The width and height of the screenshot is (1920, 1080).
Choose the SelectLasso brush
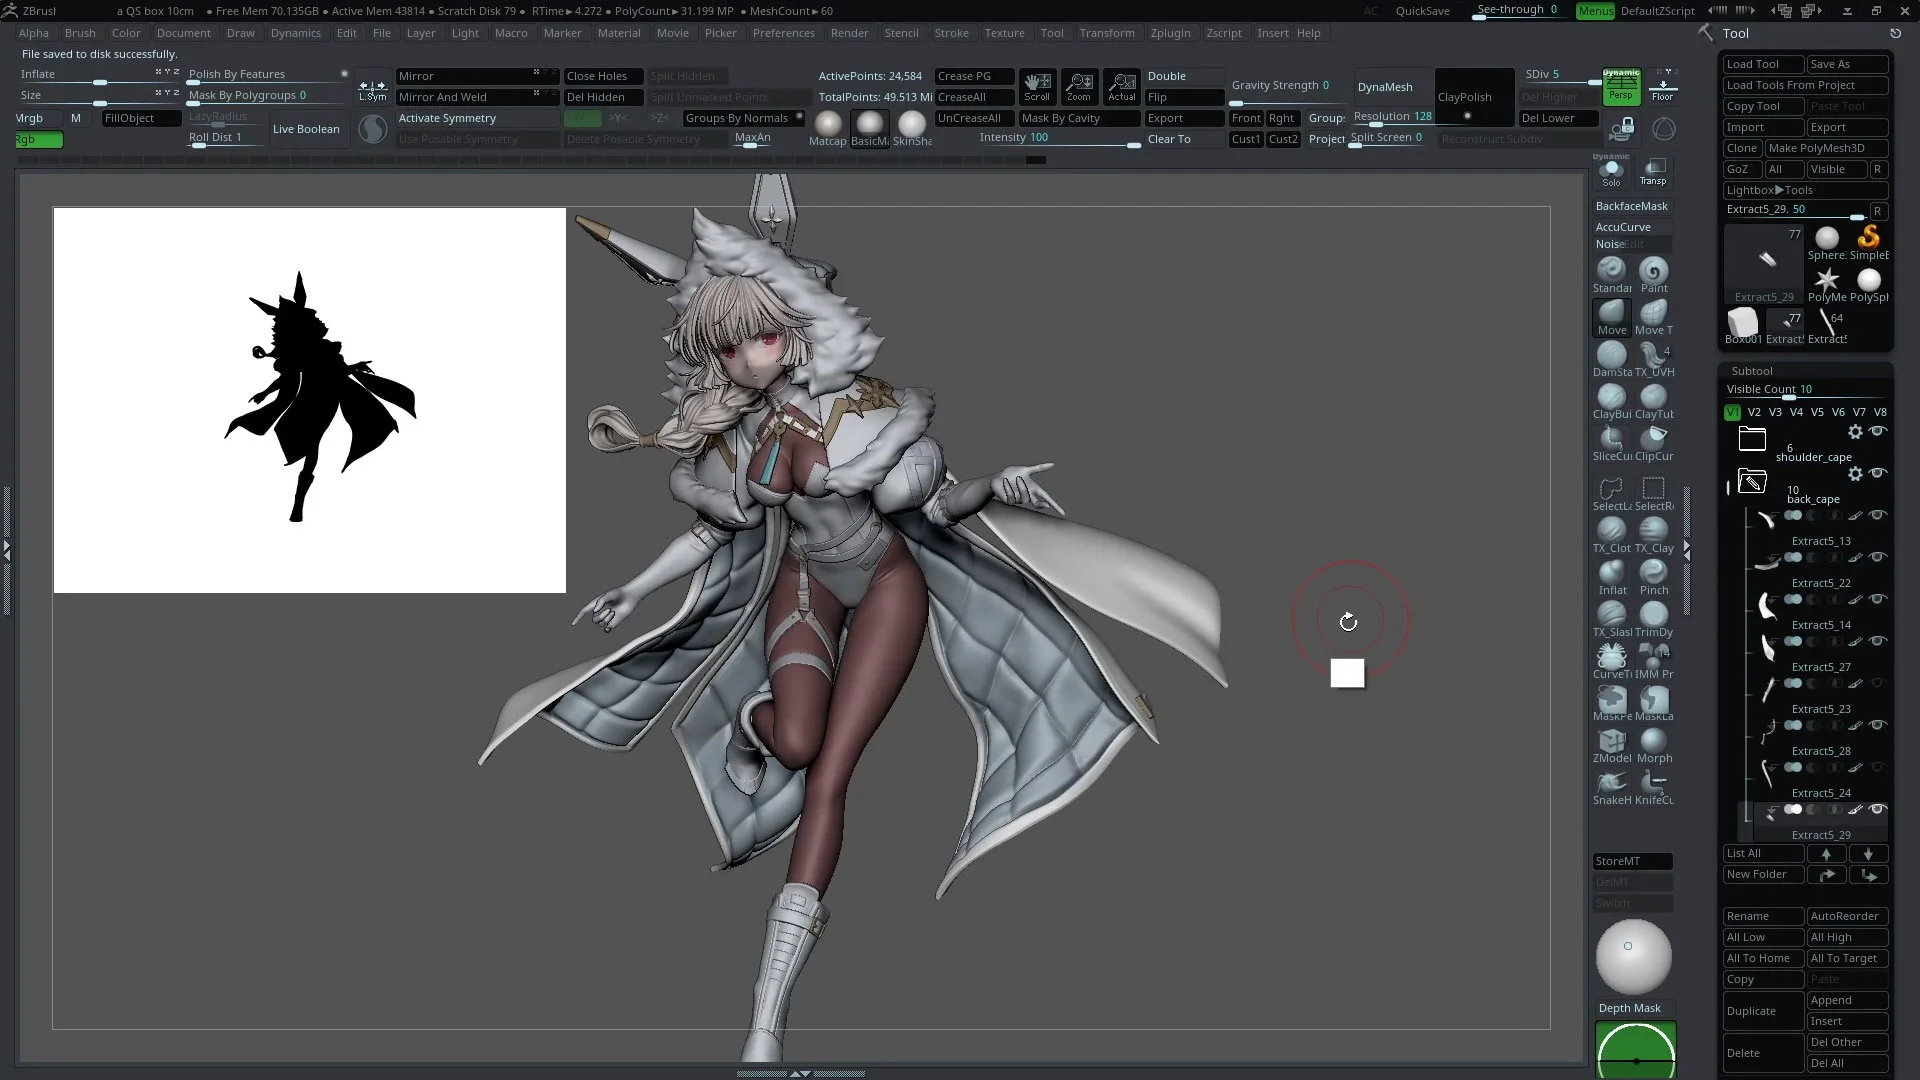click(1611, 493)
